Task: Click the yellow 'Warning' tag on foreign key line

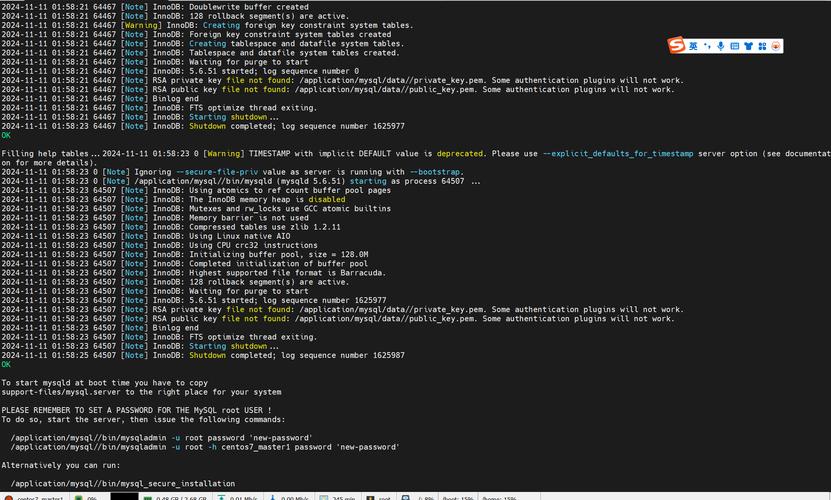Action: 141,25
